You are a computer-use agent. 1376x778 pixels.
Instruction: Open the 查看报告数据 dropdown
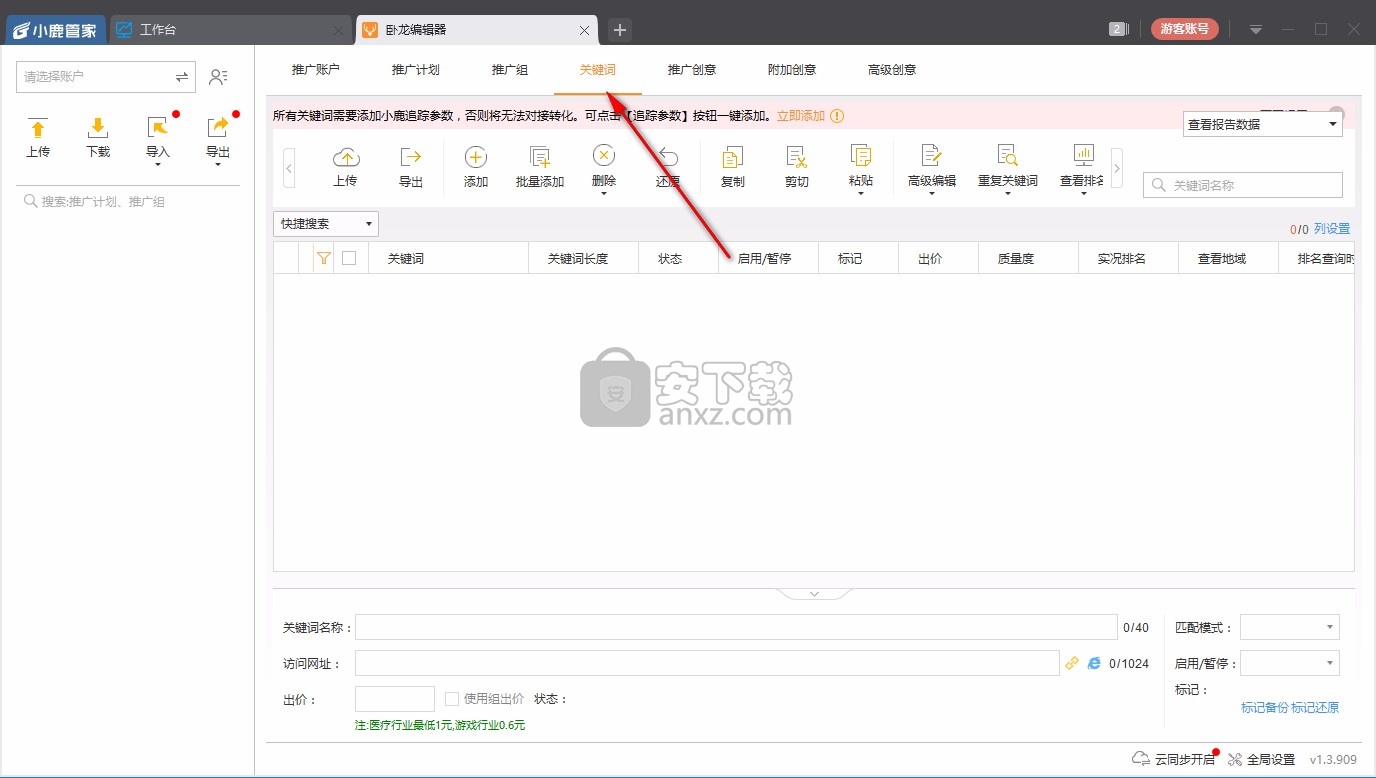[x=1262, y=124]
